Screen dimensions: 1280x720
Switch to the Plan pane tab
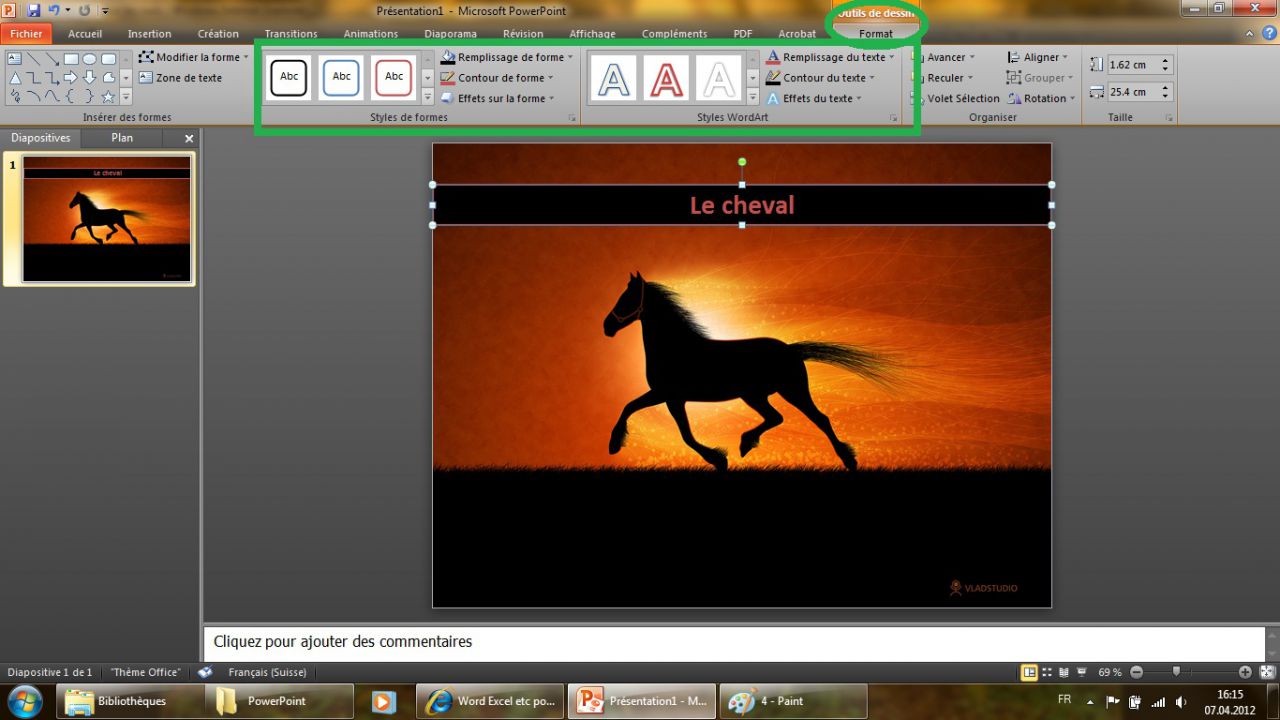122,138
